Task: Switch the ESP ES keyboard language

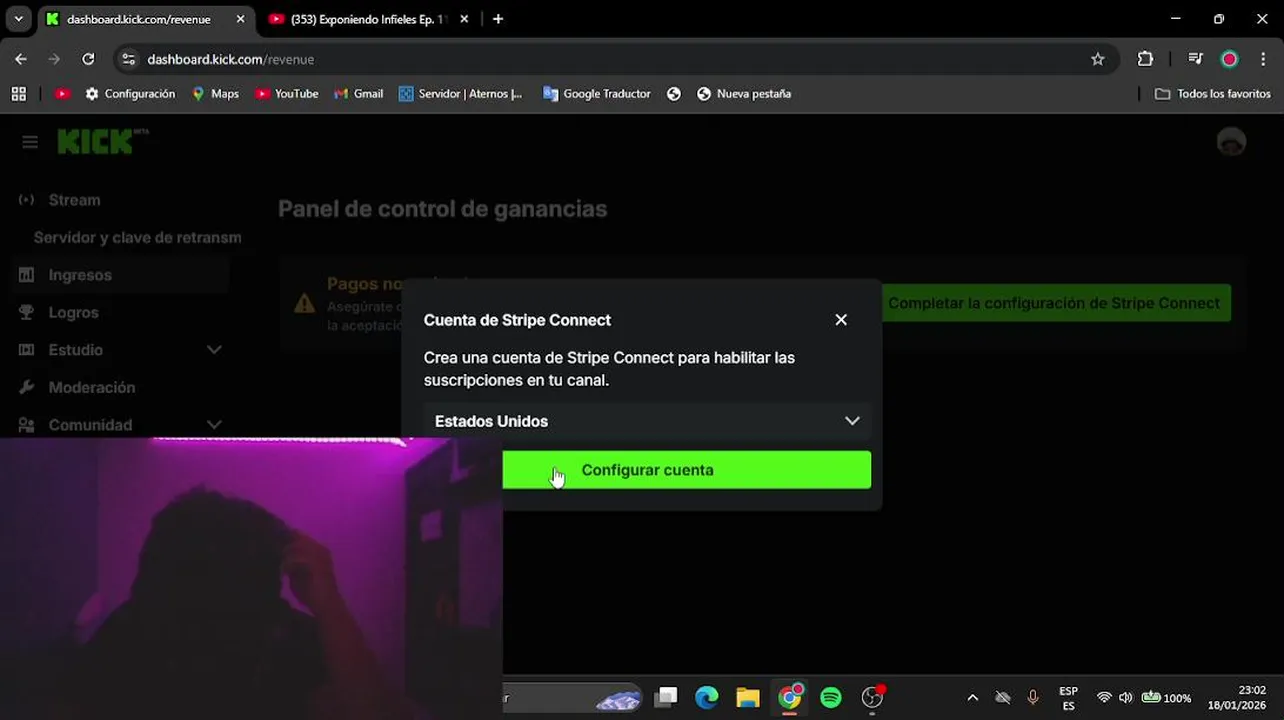Action: (1068, 698)
